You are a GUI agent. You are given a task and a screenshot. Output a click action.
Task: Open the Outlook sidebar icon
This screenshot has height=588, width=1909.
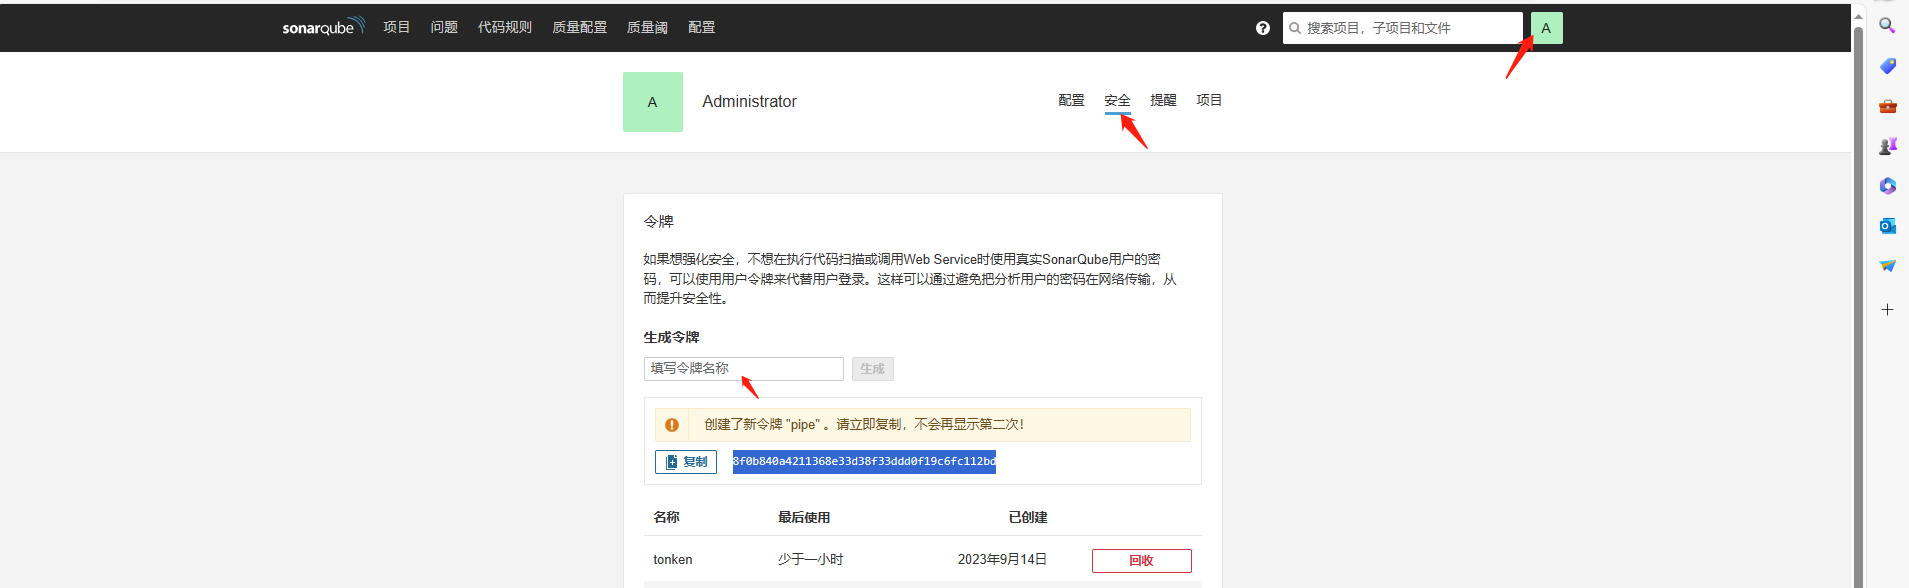pos(1887,226)
